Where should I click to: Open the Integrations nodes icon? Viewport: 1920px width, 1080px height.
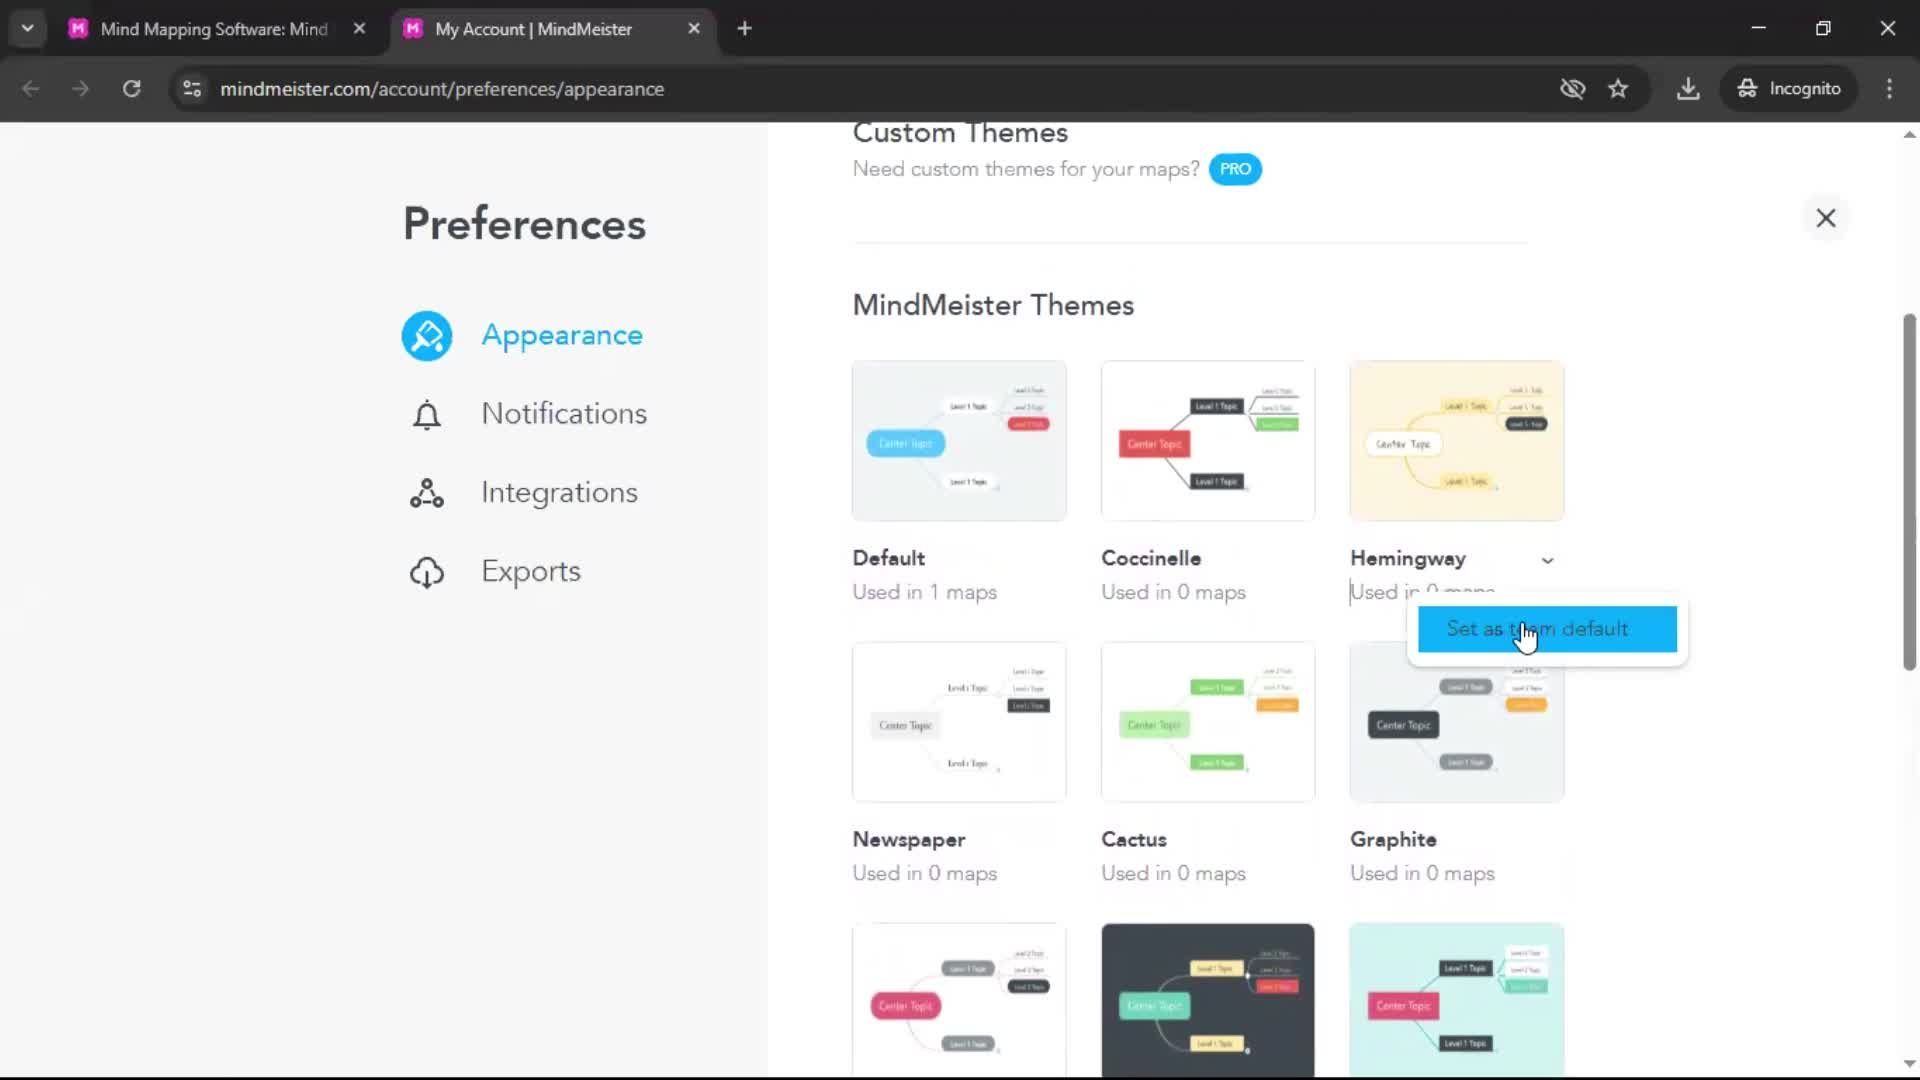(427, 493)
